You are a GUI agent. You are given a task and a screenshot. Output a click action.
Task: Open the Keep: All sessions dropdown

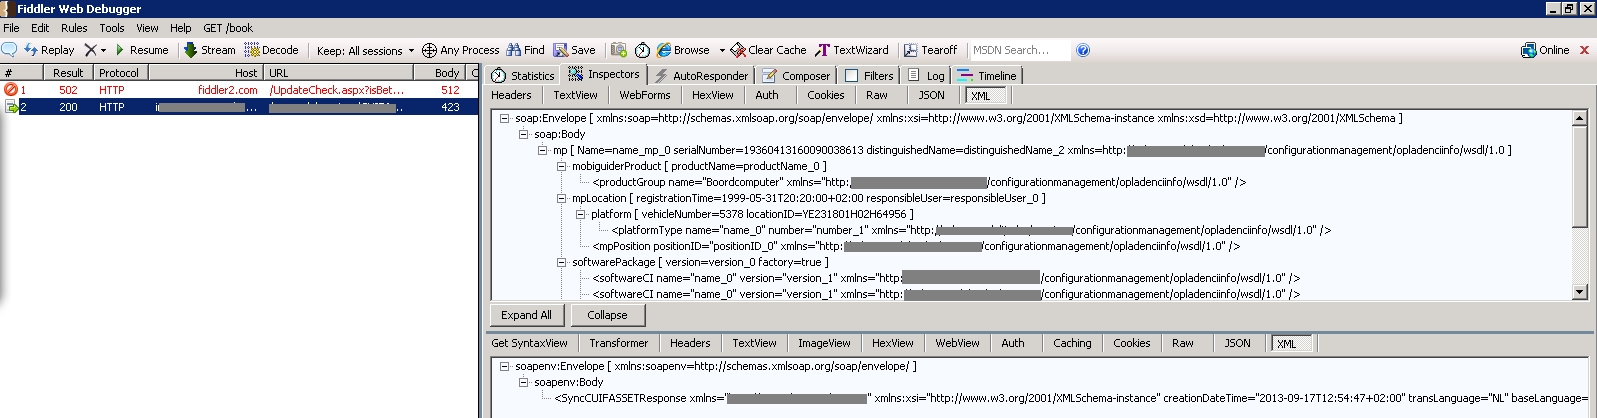pos(365,50)
